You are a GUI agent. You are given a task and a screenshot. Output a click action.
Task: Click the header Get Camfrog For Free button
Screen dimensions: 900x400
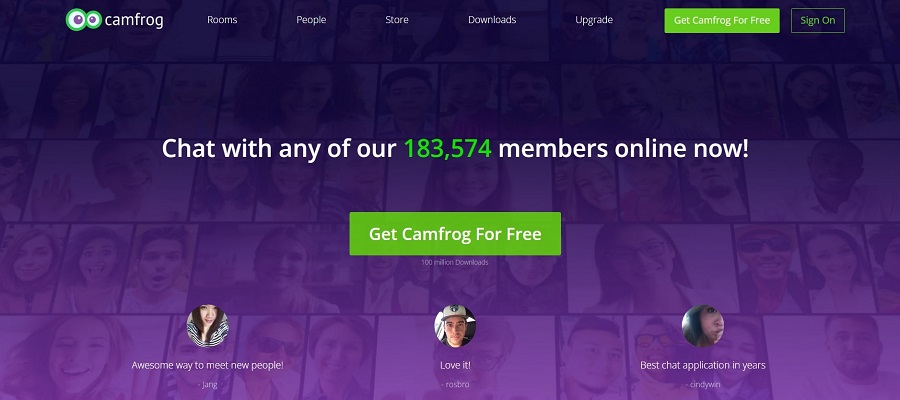(x=722, y=20)
